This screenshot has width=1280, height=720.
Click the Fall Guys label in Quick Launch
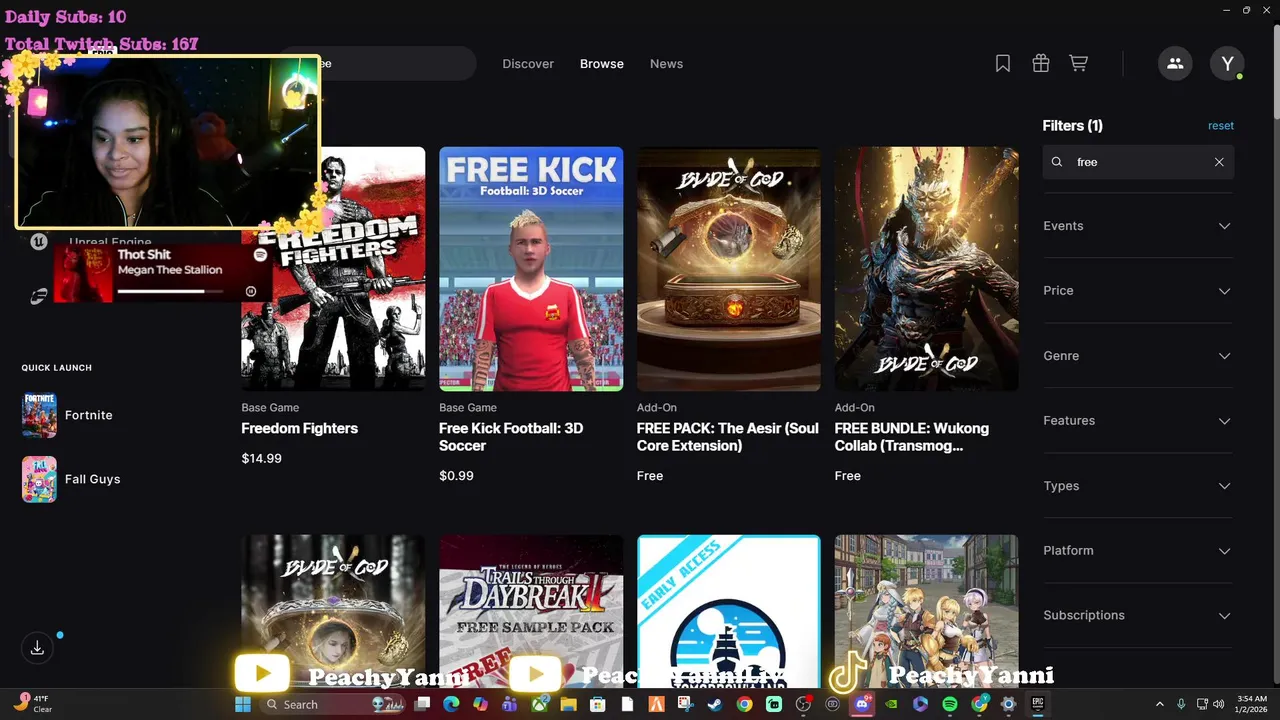[93, 479]
